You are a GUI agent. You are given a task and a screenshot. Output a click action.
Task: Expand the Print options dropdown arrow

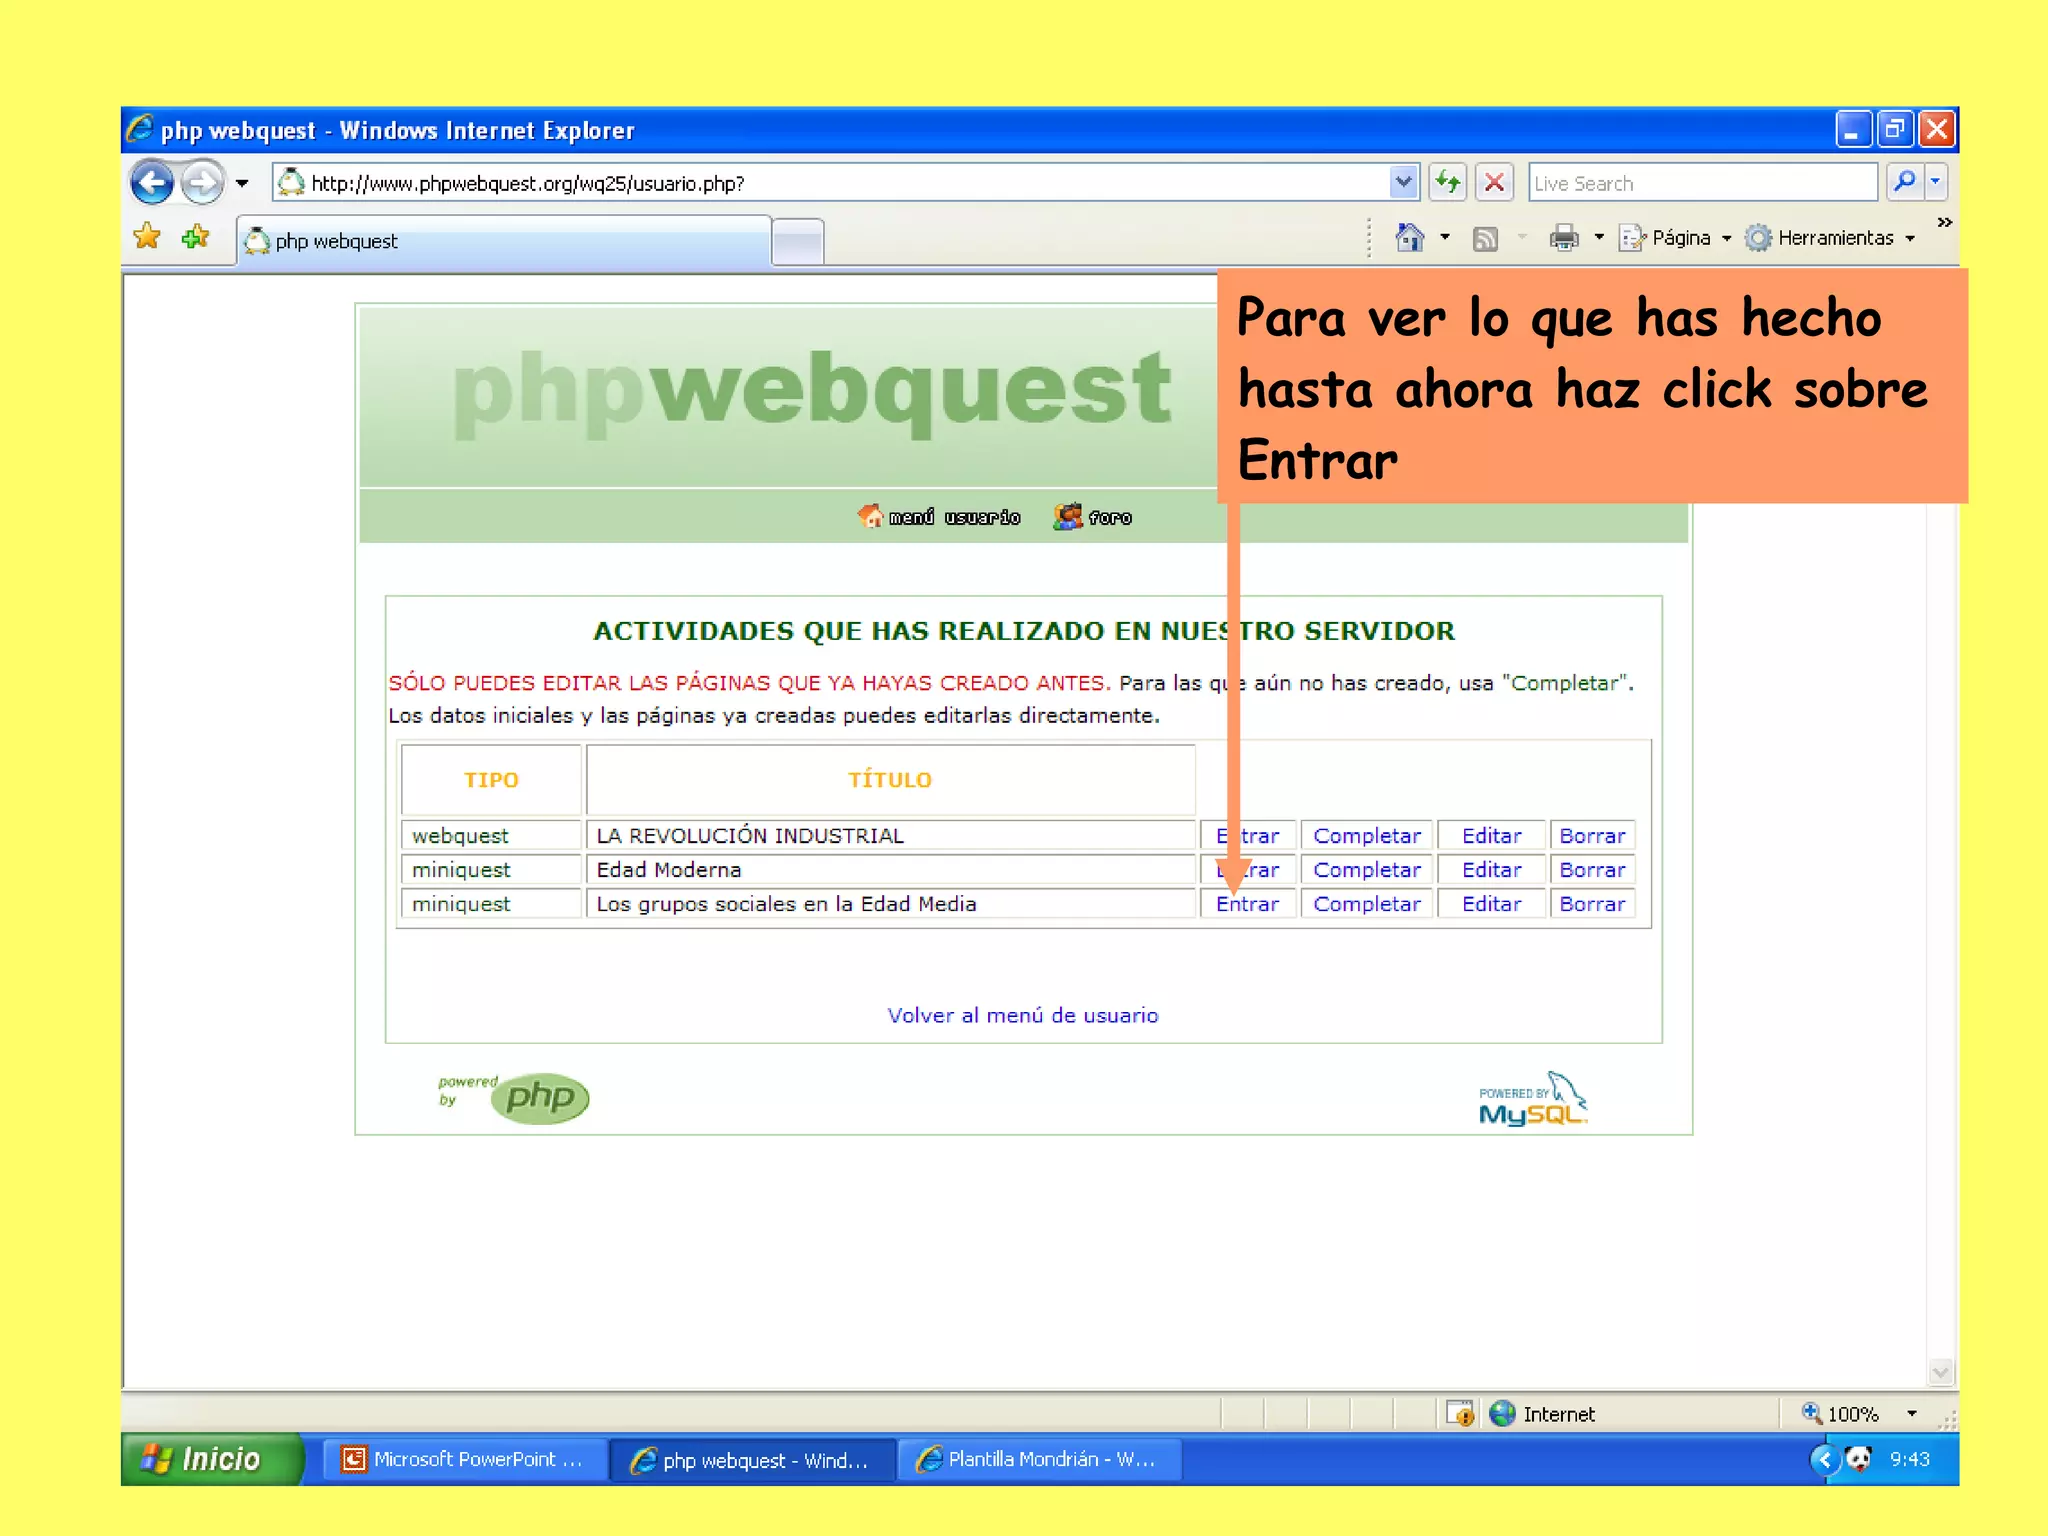(1599, 238)
